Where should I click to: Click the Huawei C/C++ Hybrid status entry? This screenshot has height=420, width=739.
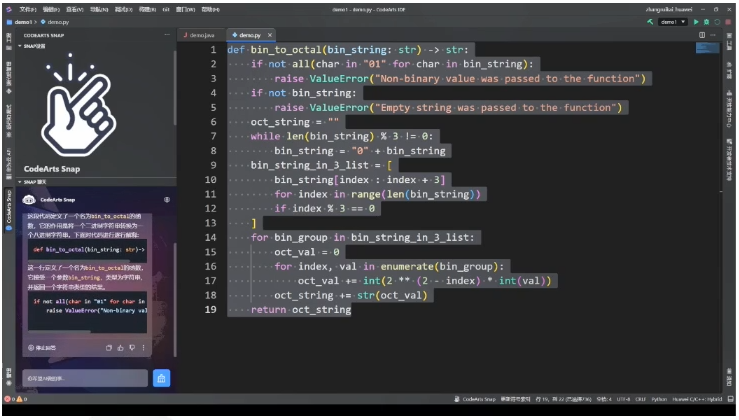point(697,399)
